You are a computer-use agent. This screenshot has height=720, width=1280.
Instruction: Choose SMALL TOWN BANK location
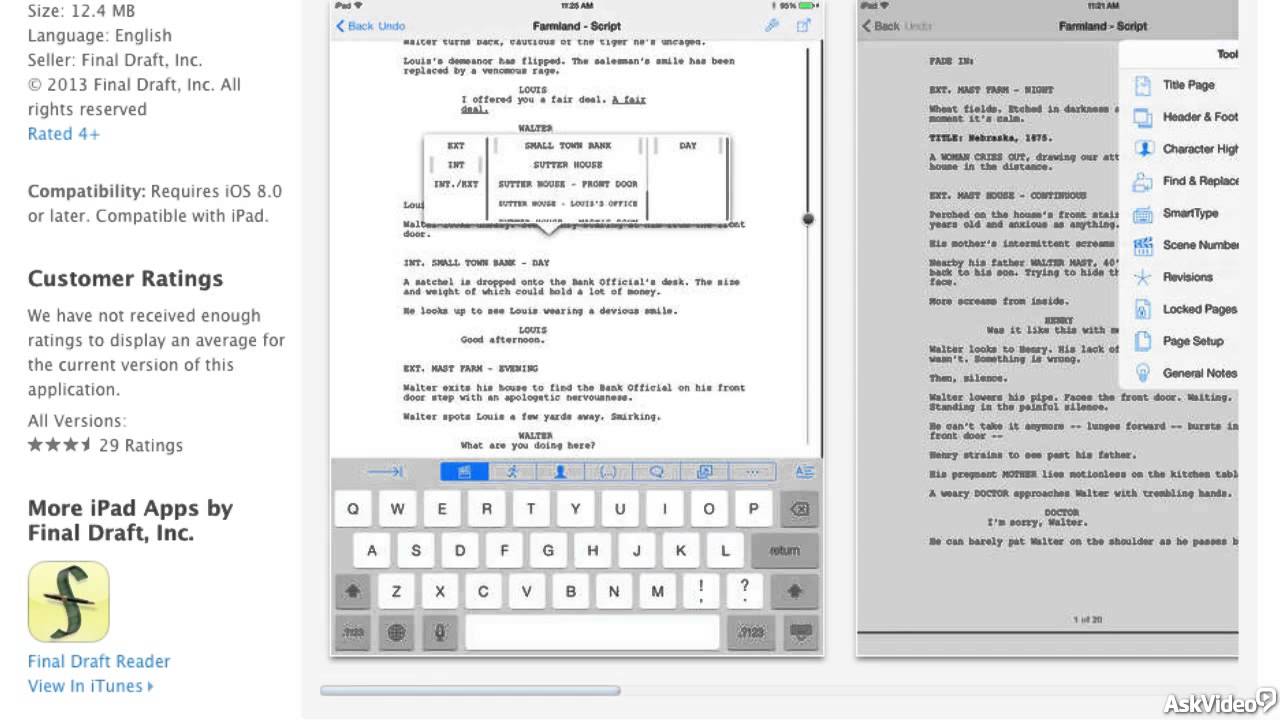pos(567,146)
